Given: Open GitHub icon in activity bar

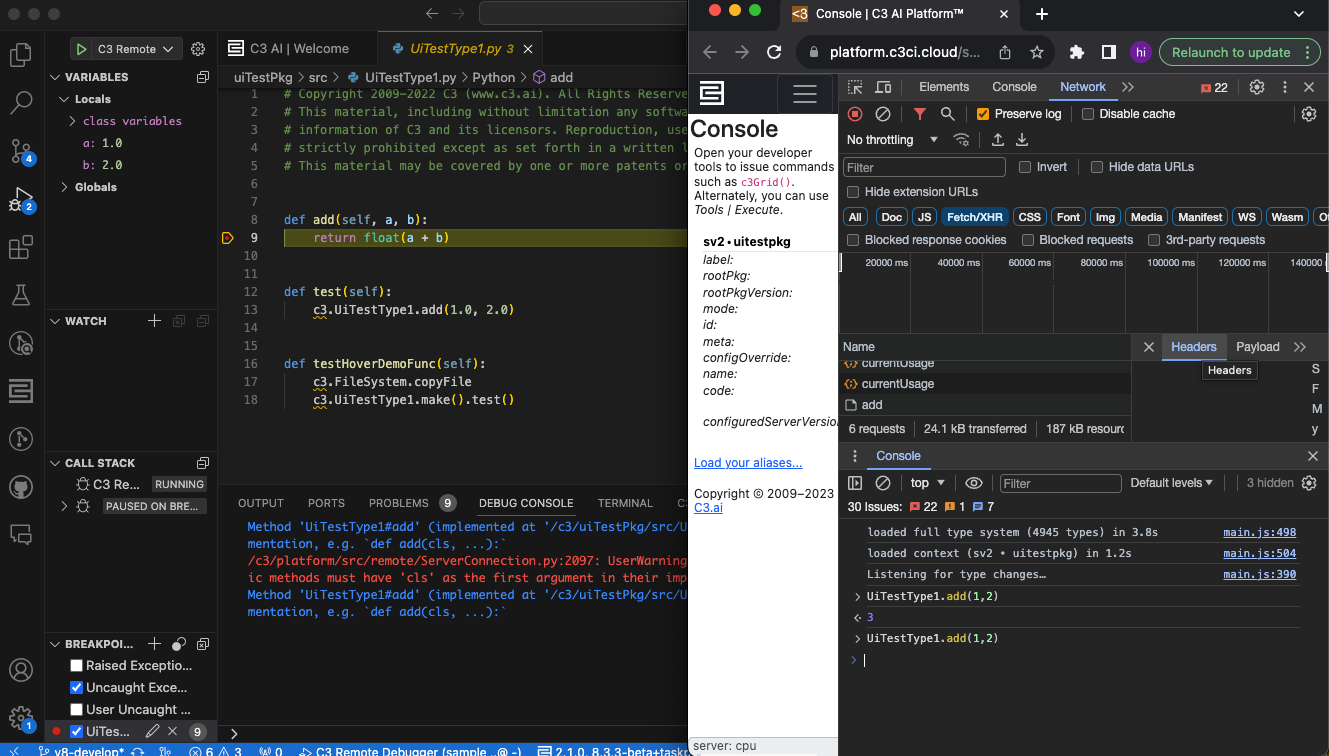Looking at the screenshot, I should point(20,487).
